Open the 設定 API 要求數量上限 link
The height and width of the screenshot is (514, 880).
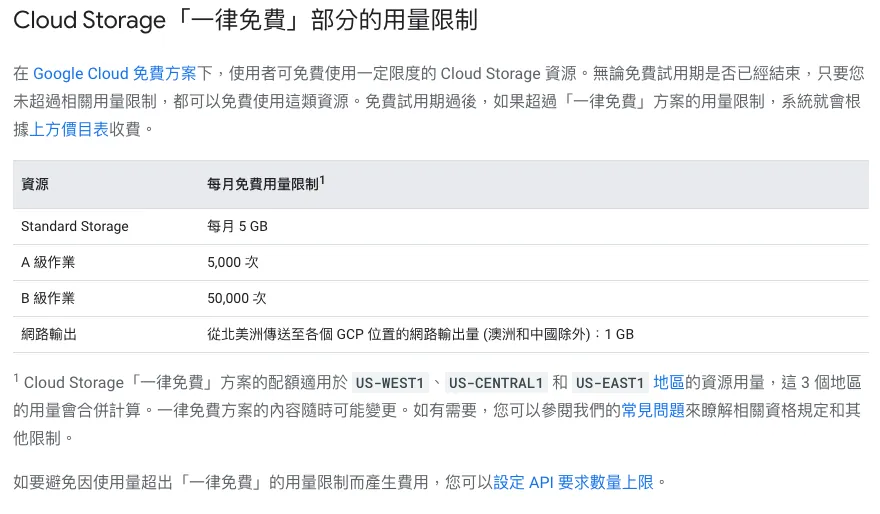click(573, 482)
